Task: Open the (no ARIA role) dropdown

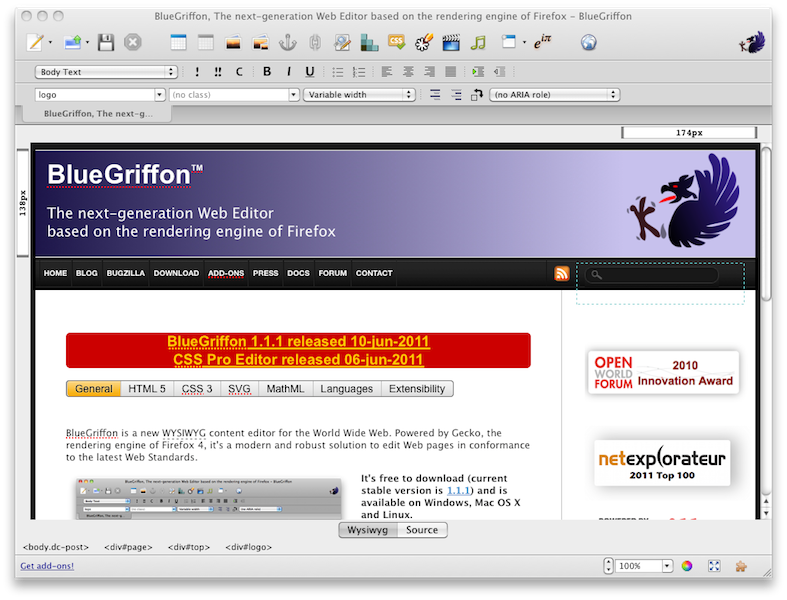Action: click(x=554, y=95)
